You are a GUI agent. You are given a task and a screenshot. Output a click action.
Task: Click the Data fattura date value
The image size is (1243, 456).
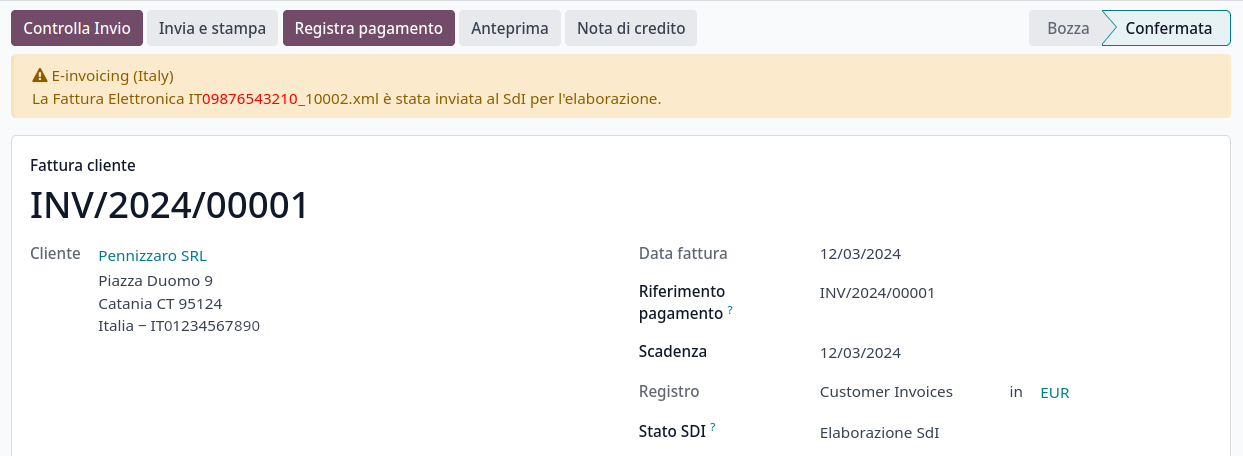click(860, 254)
